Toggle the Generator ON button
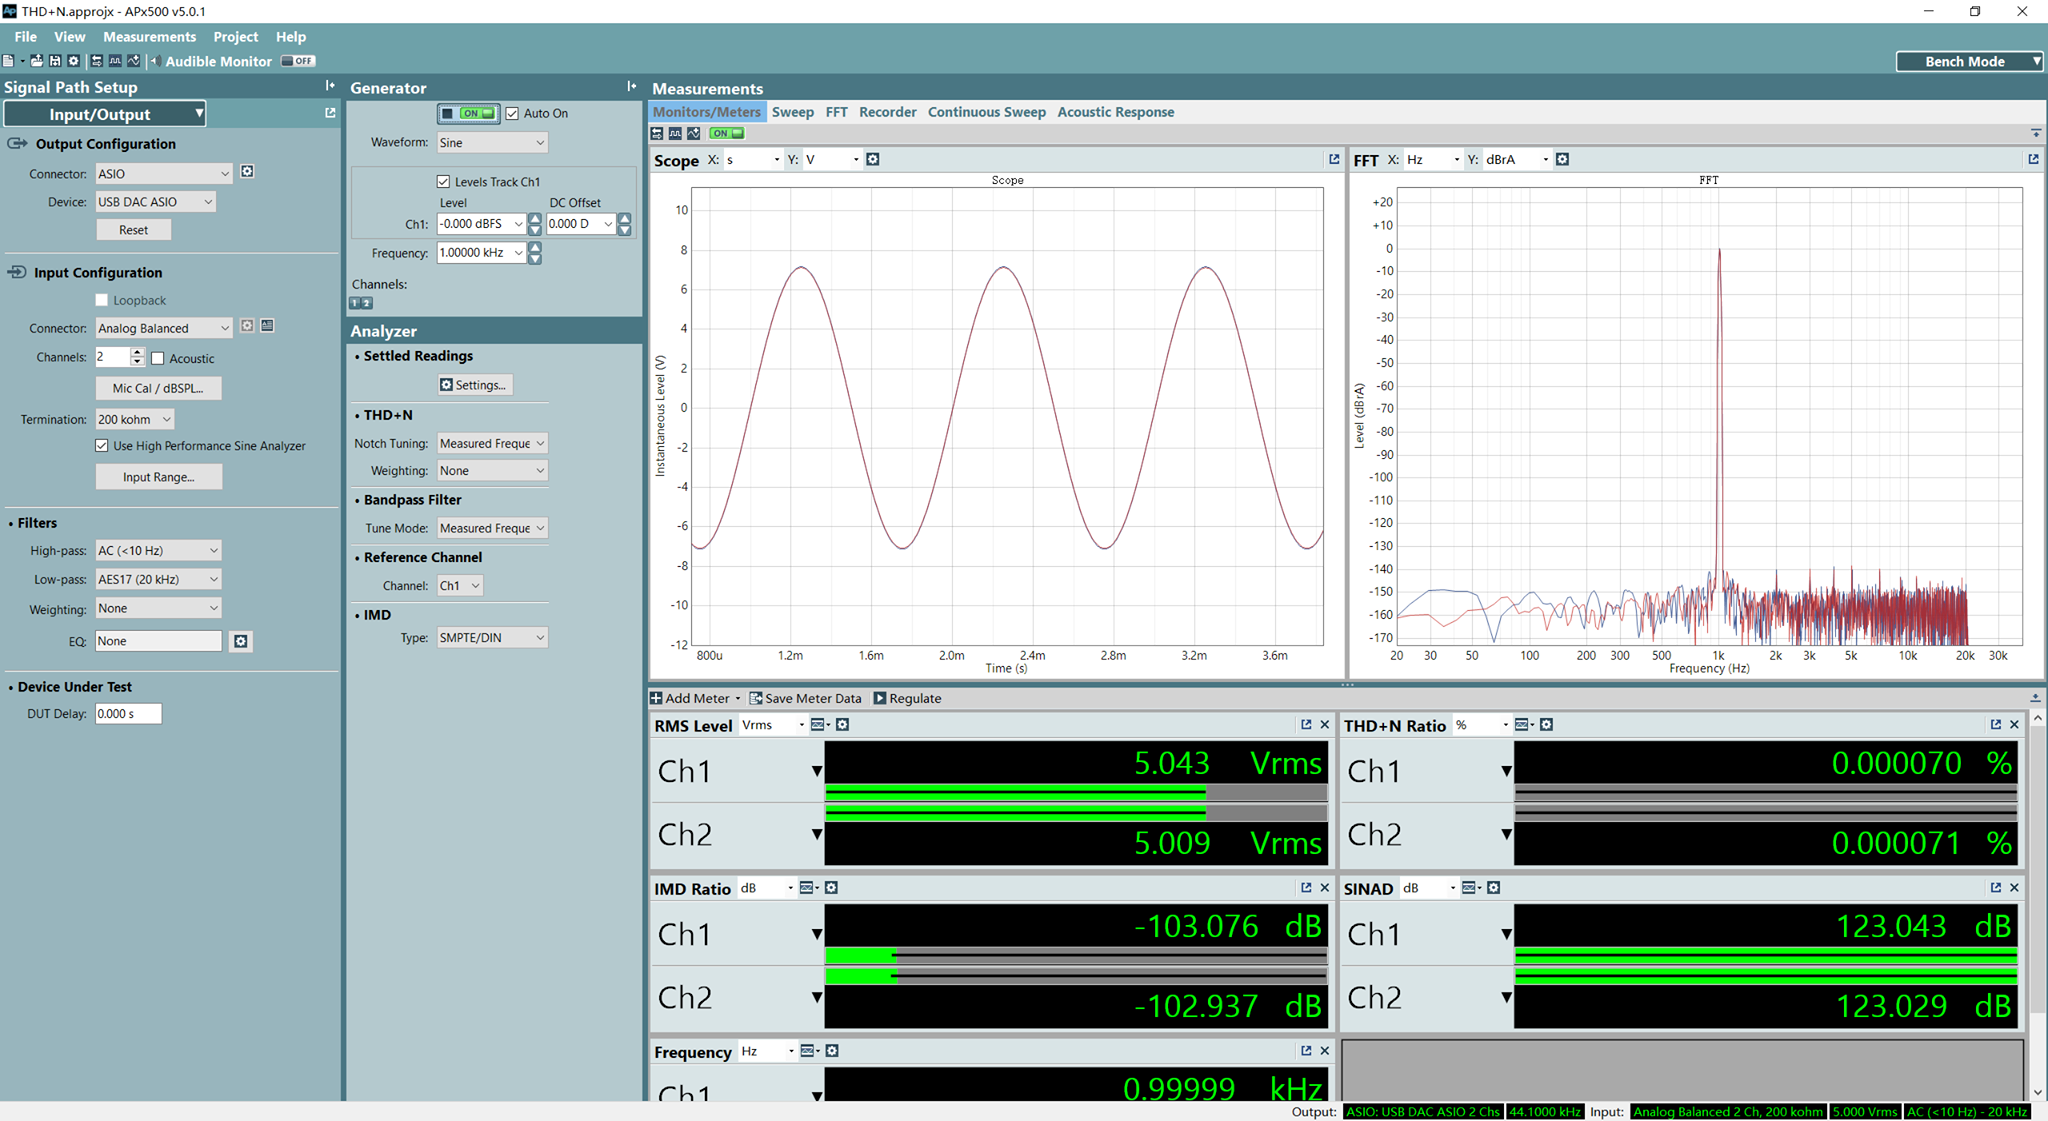The width and height of the screenshot is (2048, 1121). 468,113
